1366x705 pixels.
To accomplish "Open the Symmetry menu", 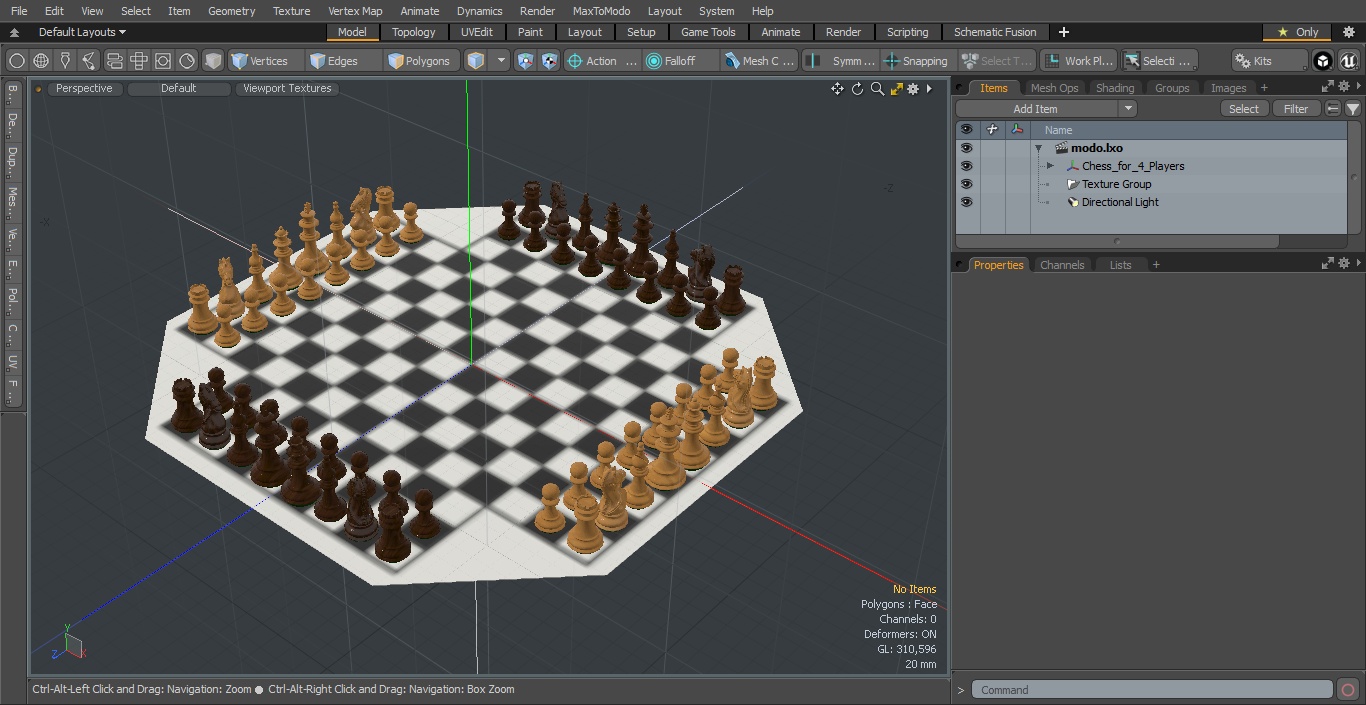I will tap(841, 61).
